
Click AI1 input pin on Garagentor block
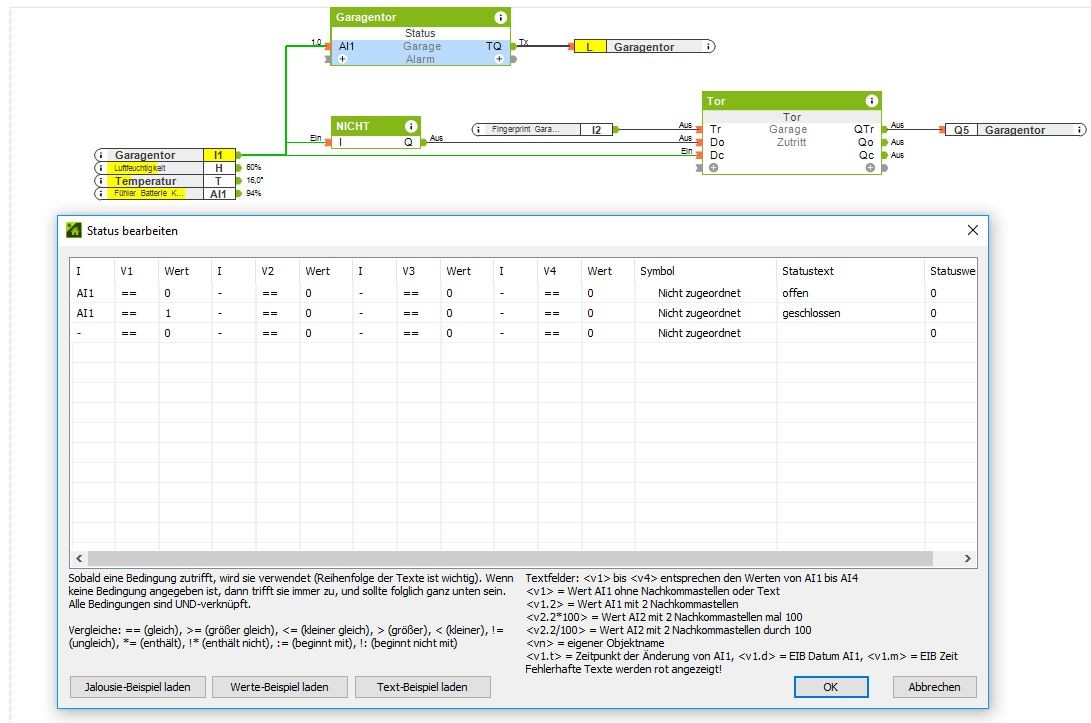click(346, 46)
